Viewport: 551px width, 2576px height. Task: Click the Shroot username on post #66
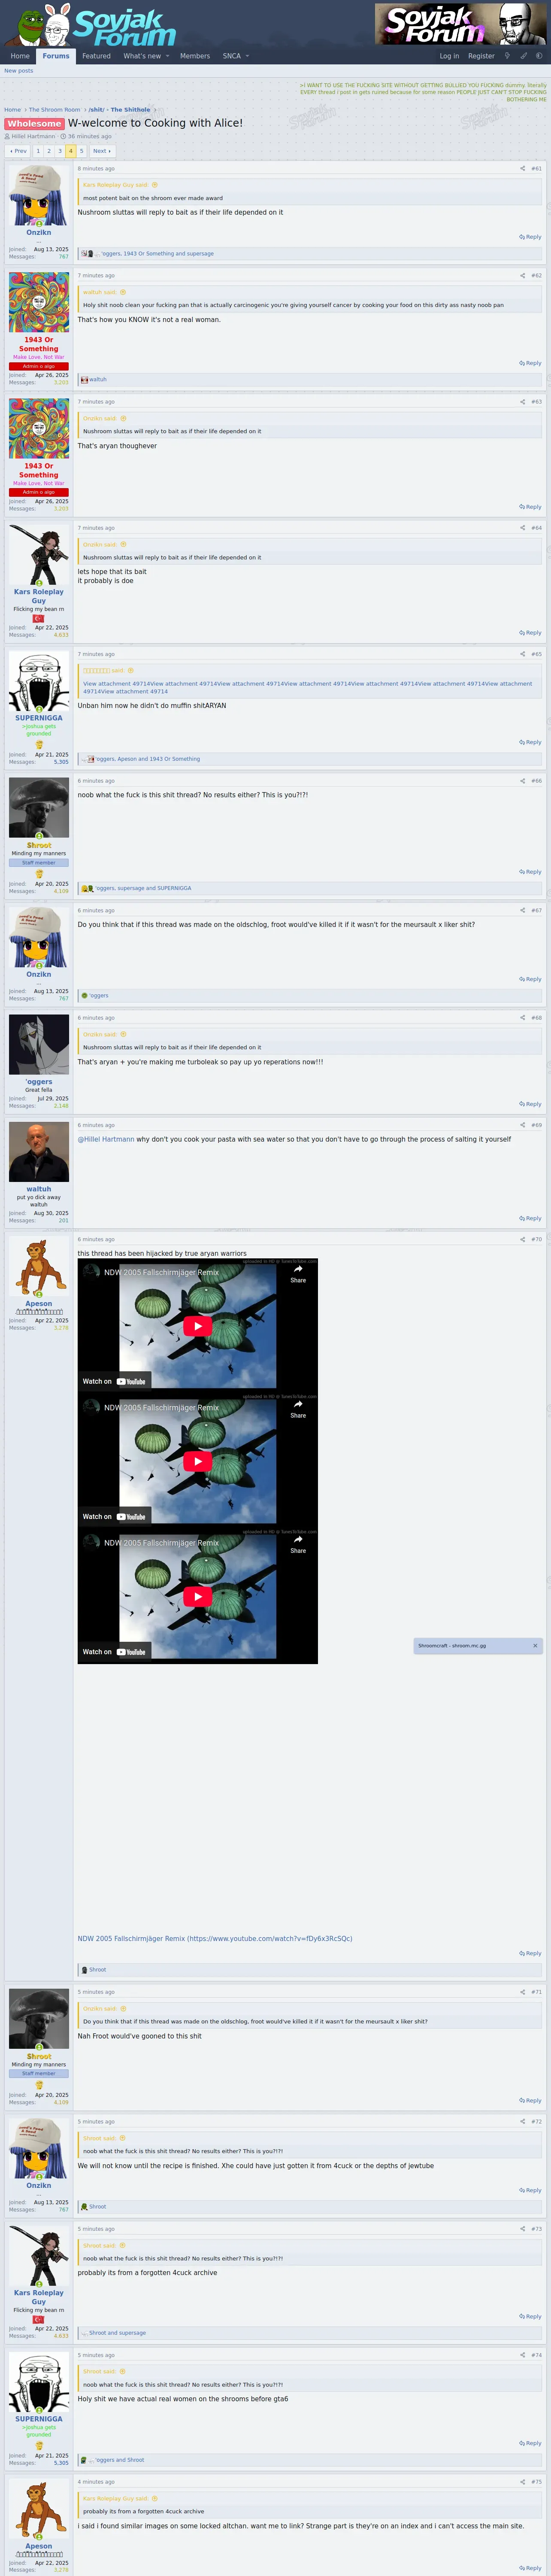tap(39, 845)
